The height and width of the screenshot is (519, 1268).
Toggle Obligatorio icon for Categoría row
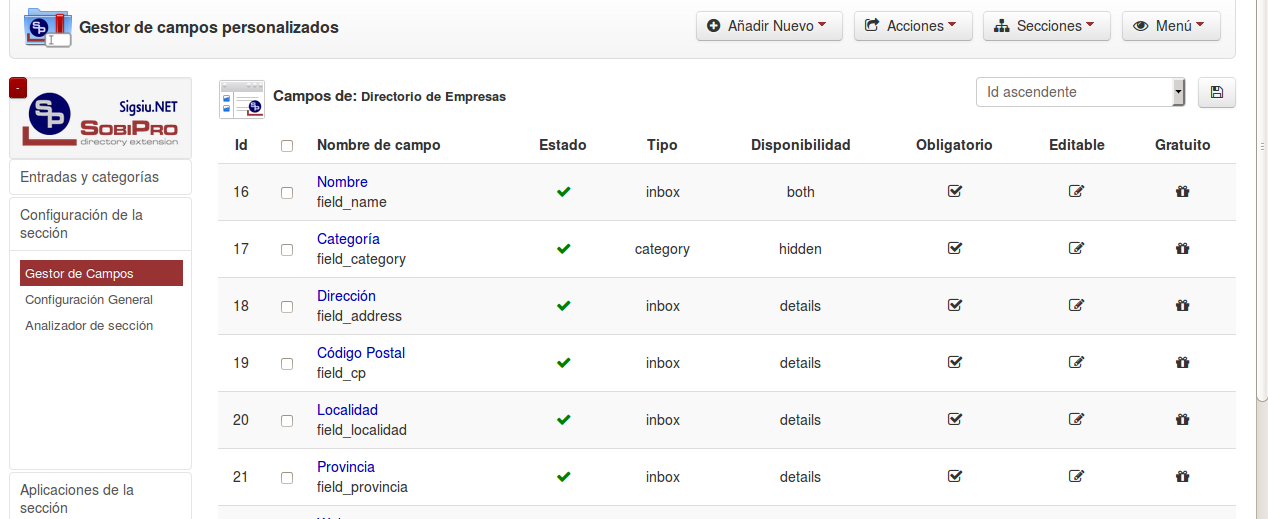coord(954,248)
